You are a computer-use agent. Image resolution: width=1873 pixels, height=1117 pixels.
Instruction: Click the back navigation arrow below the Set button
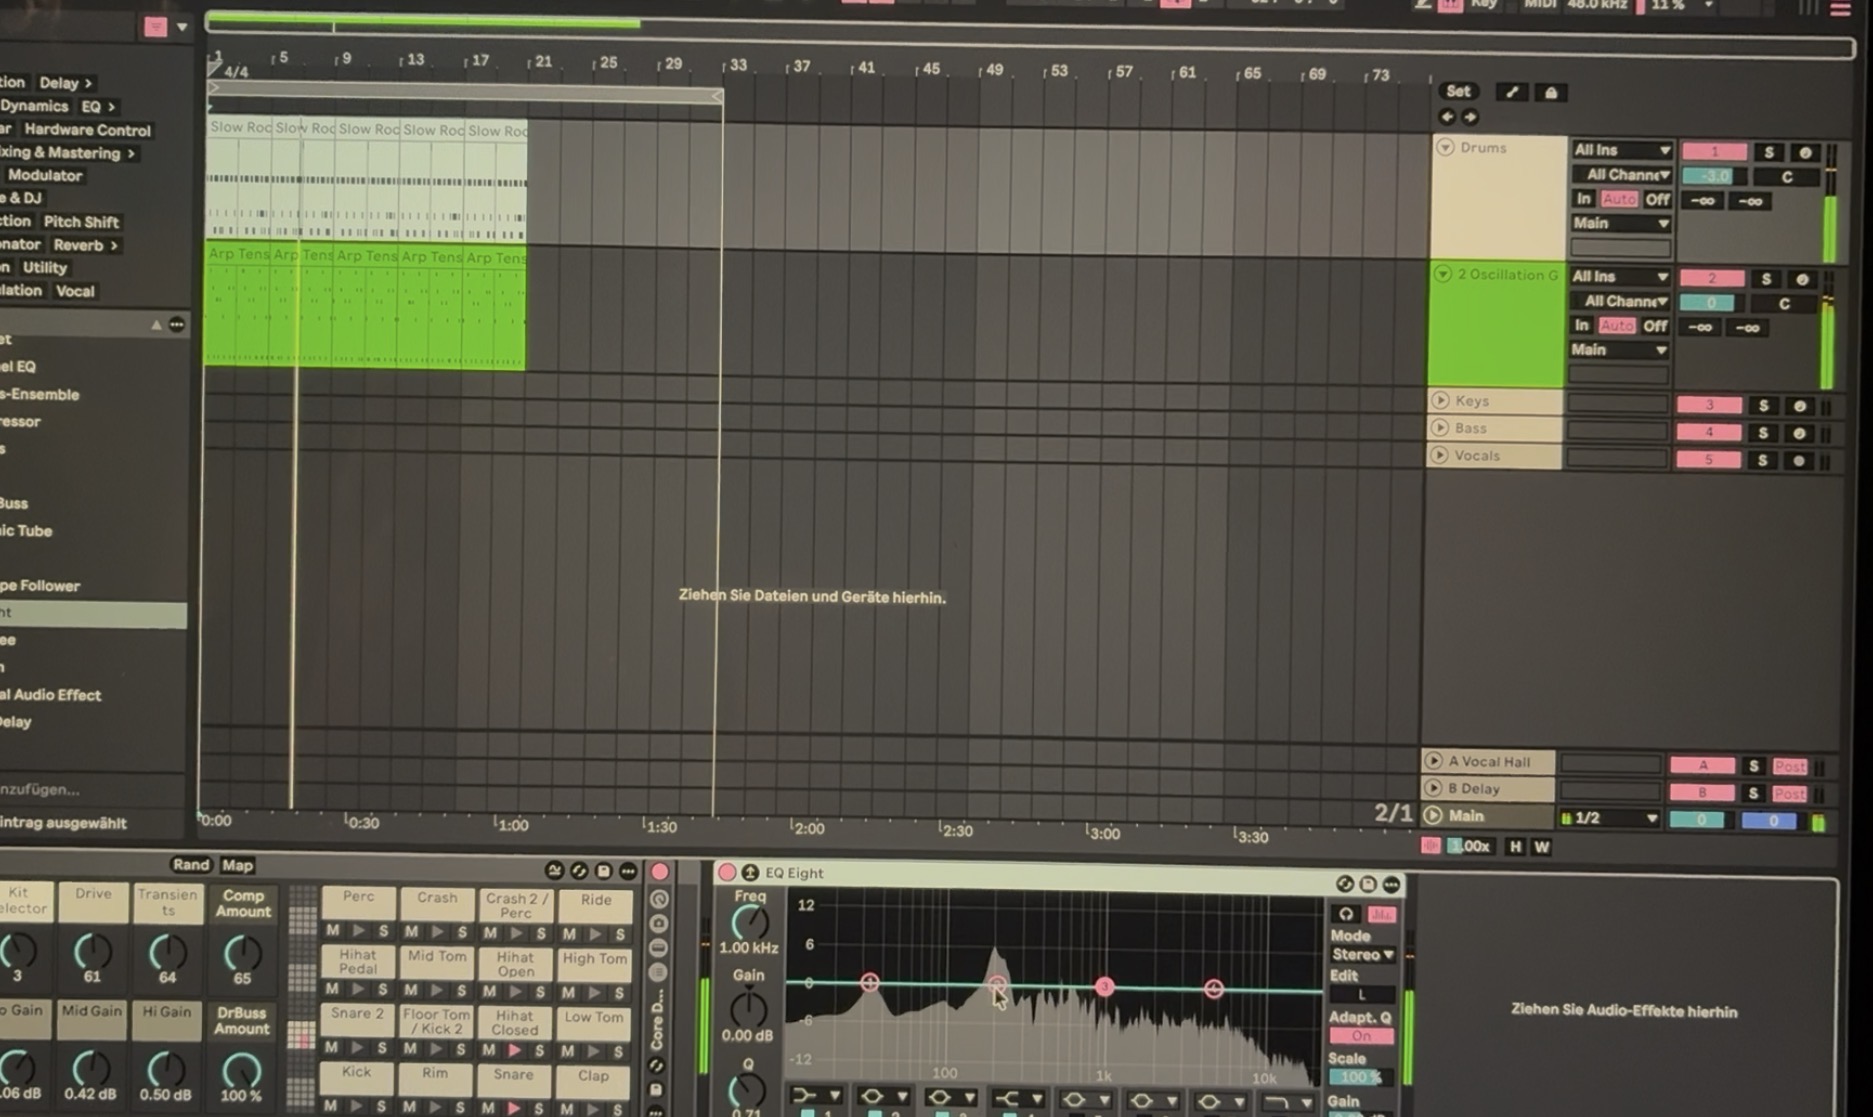(1446, 117)
